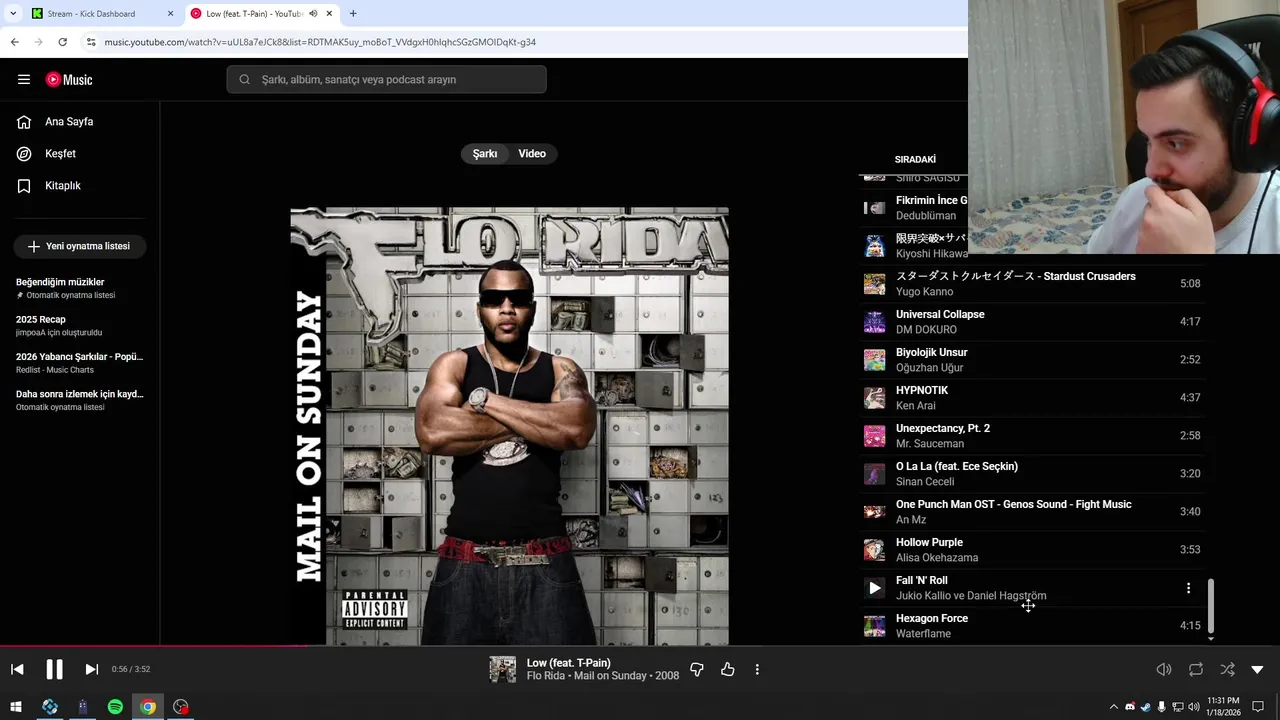Image resolution: width=1280 pixels, height=720 pixels.
Task: Open Beğendiğim müzikler playlist
Action: pyautogui.click(x=80, y=288)
